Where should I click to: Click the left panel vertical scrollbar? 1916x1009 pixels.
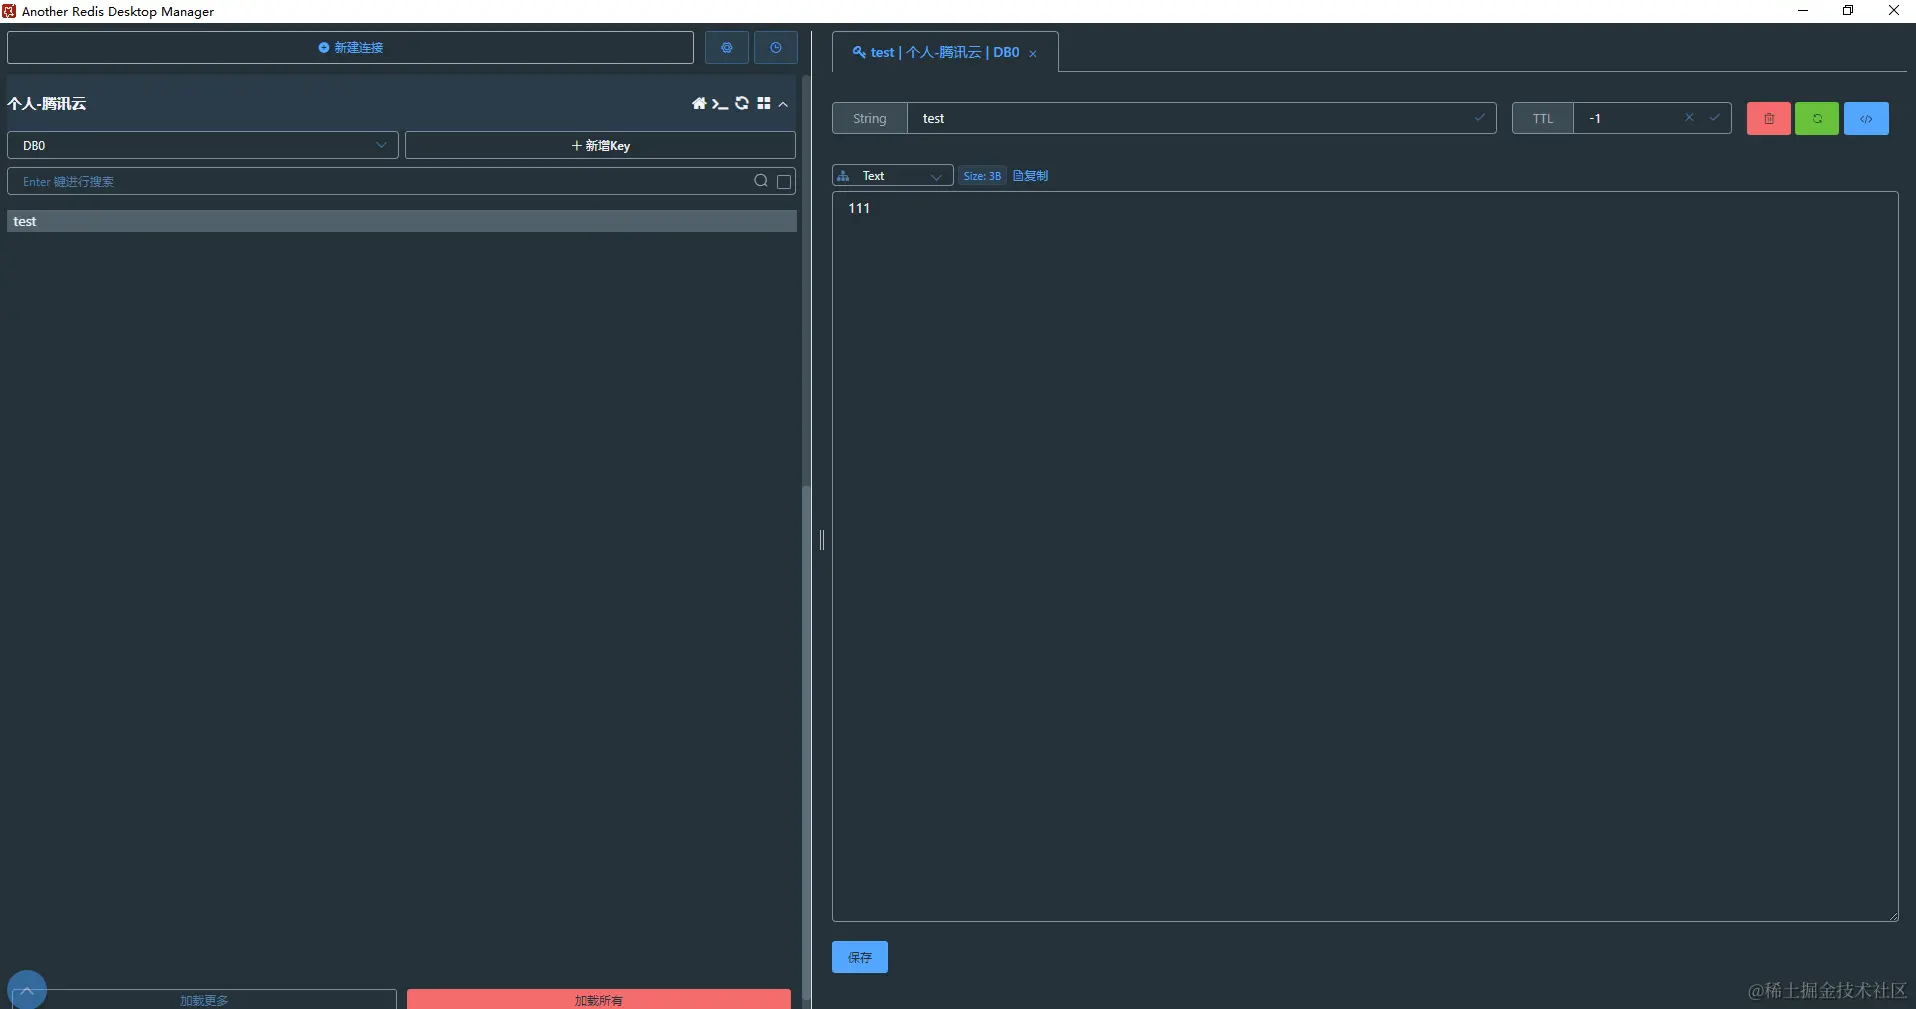[806, 740]
